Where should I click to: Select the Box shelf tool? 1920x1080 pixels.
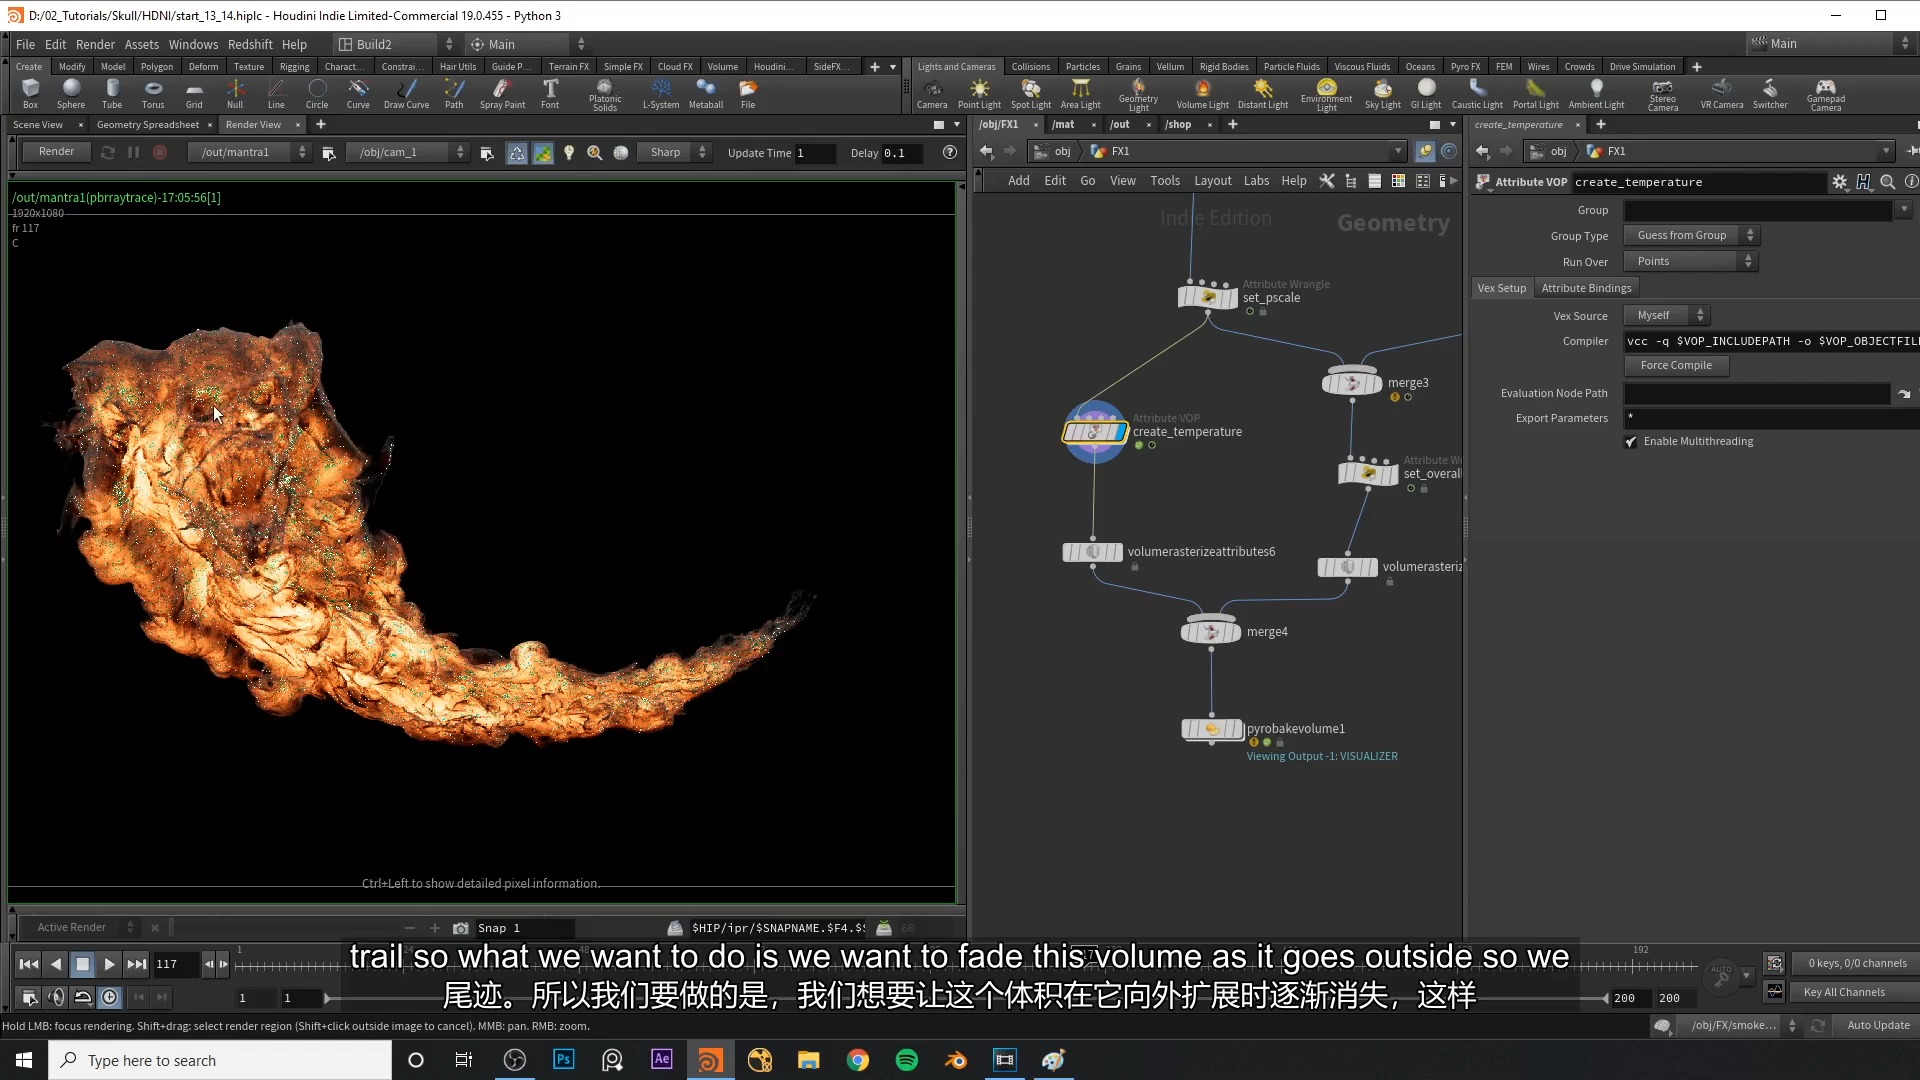(x=30, y=94)
